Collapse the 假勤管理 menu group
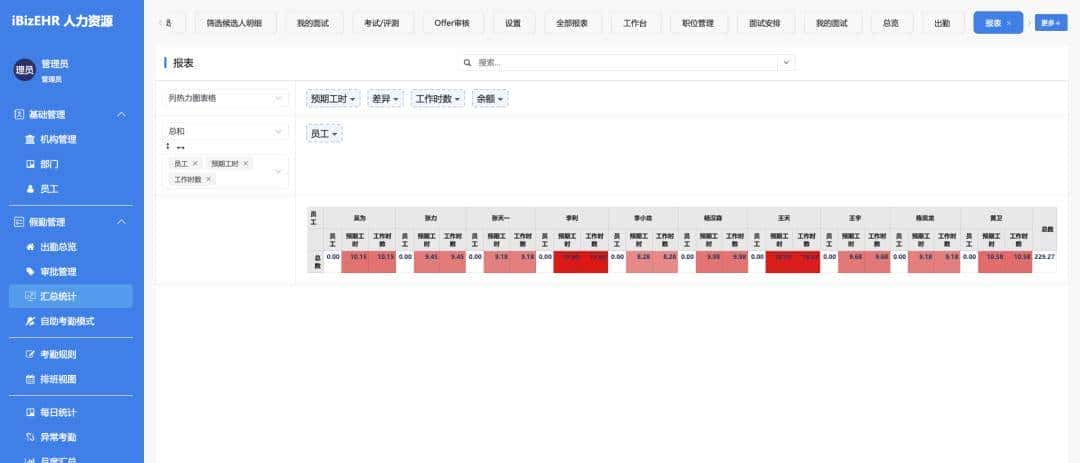1080x463 pixels. coord(121,222)
